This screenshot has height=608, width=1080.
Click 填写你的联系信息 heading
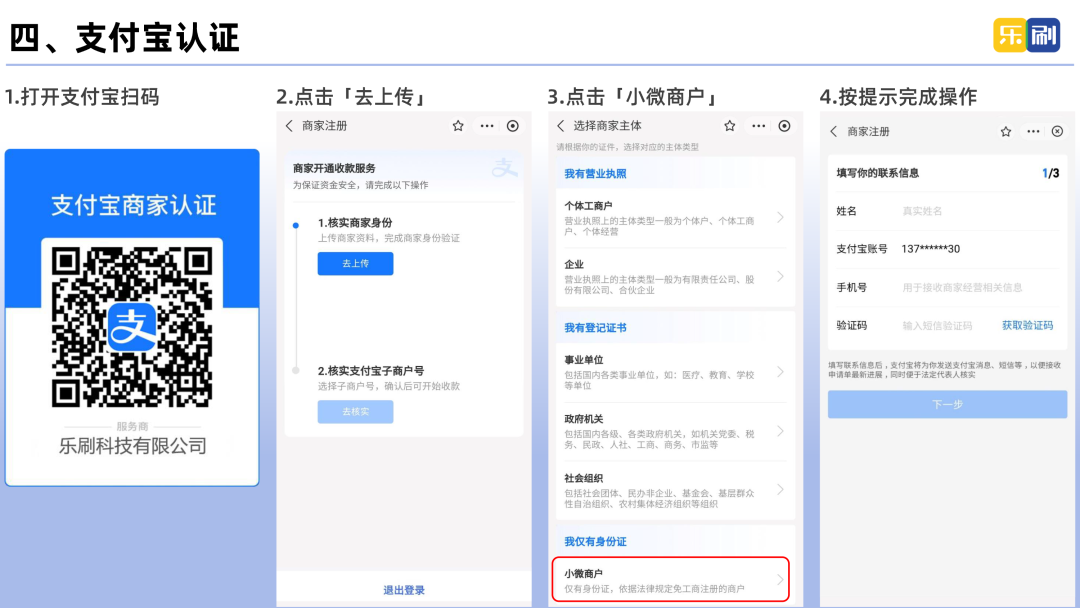(878, 173)
